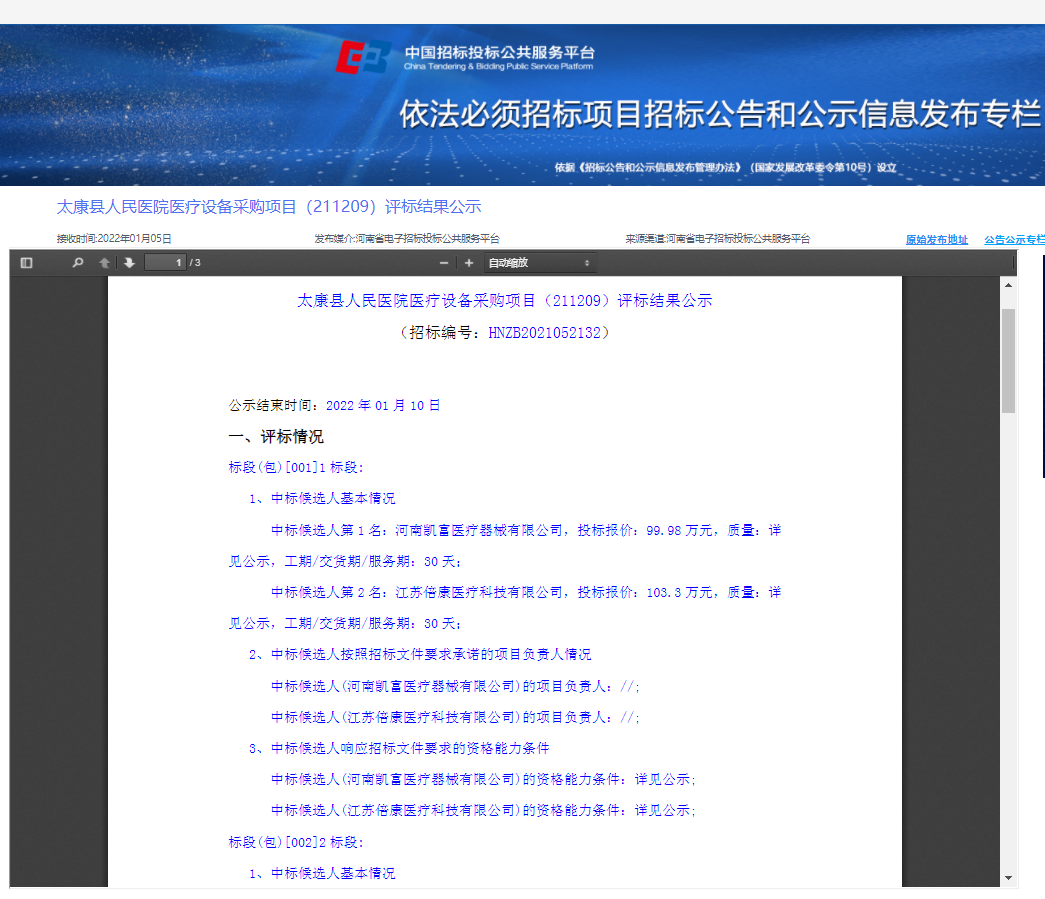This screenshot has width=1045, height=899.
Task: Zoom in on the PDF document
Action: (x=468, y=263)
